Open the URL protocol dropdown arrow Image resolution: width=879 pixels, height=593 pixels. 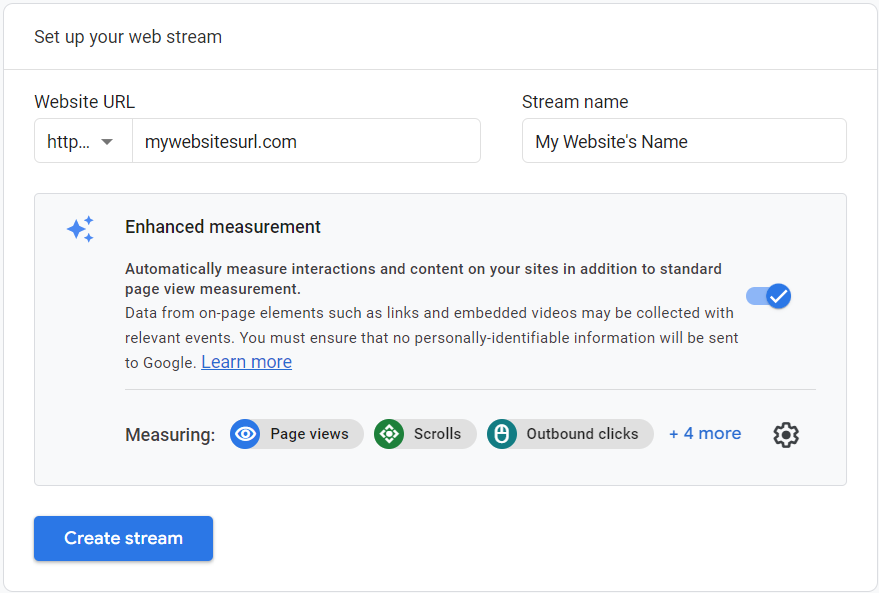point(107,142)
